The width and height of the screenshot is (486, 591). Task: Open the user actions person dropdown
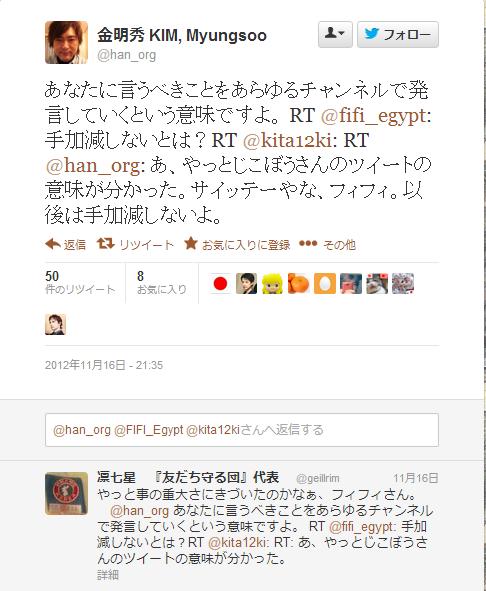coord(335,34)
